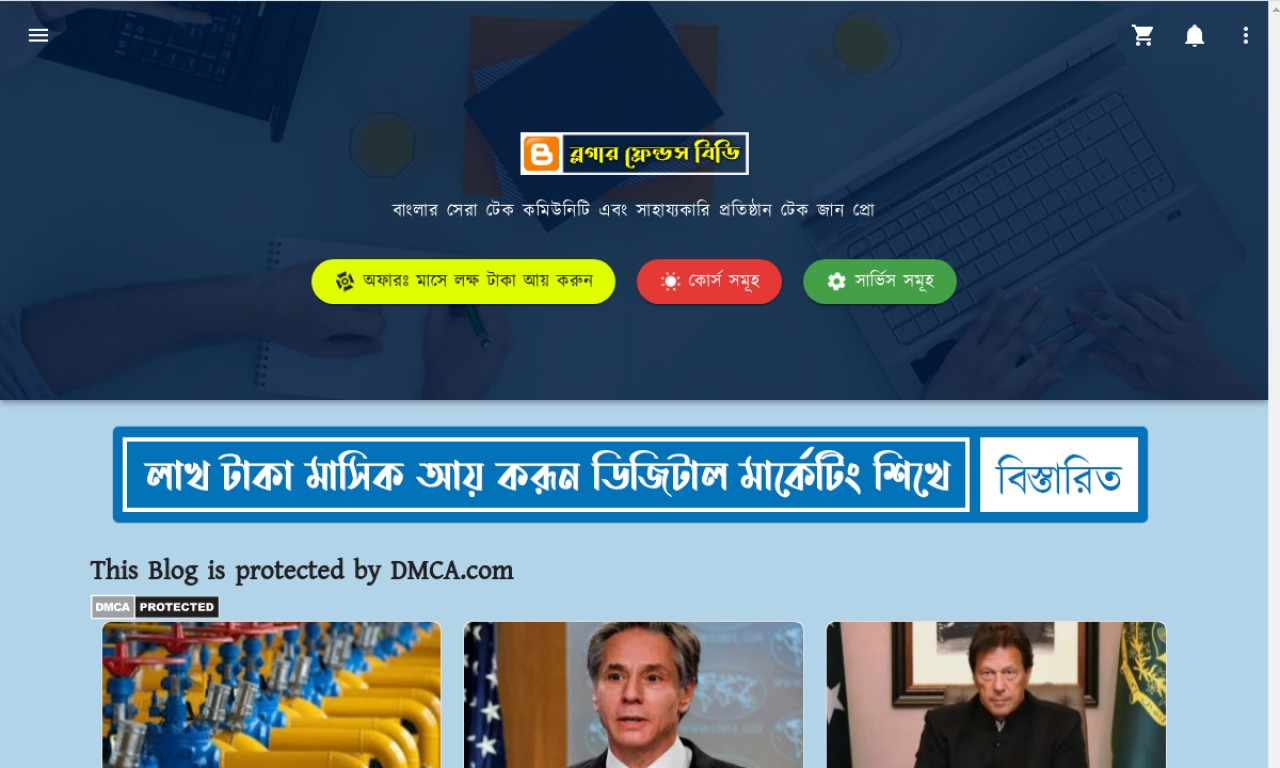Click the blue digital marketing banner text

pos(546,475)
